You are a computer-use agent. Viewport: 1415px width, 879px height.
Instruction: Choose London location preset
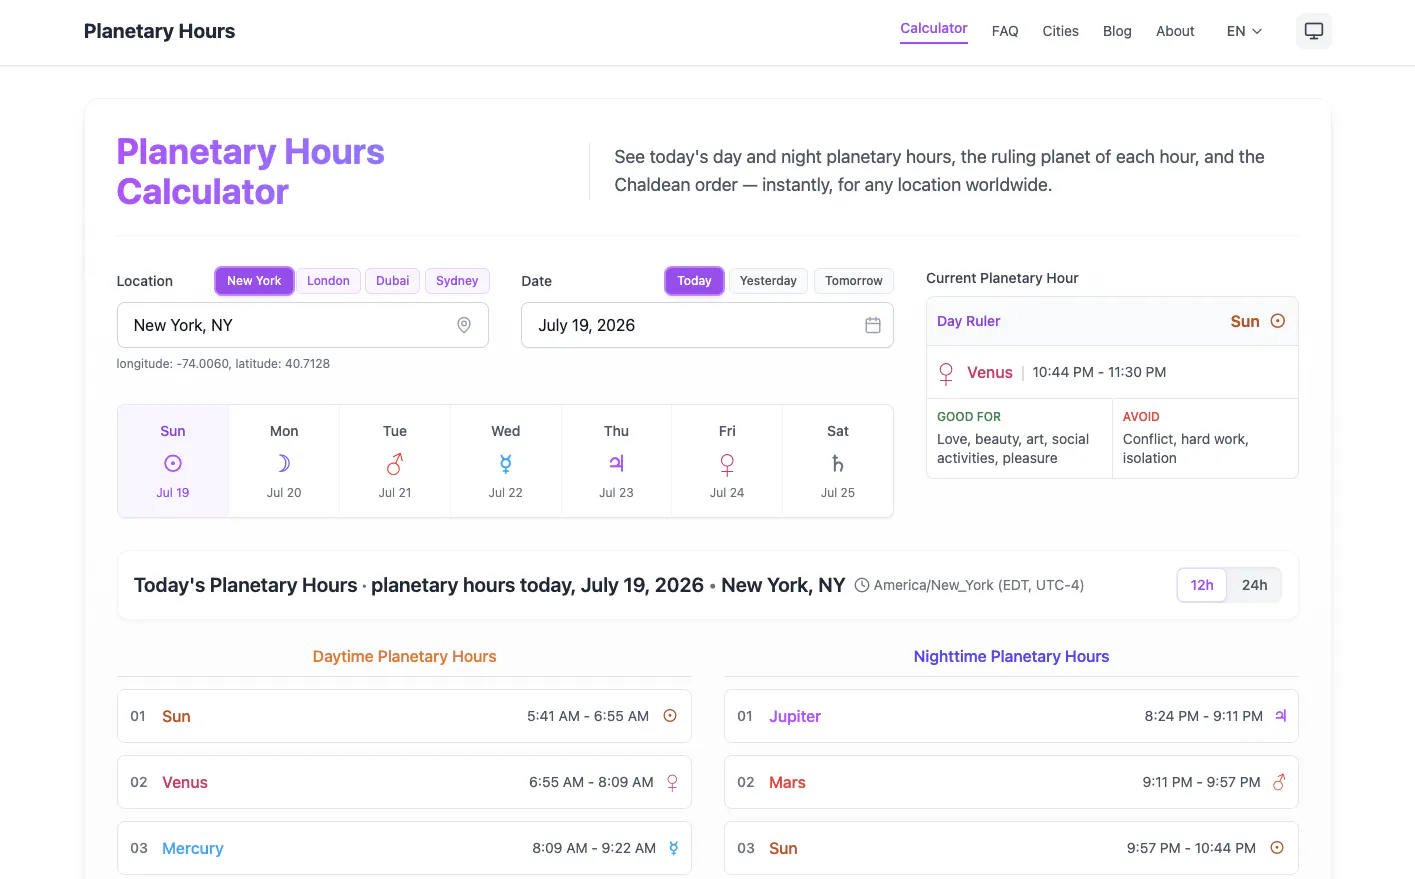(328, 281)
